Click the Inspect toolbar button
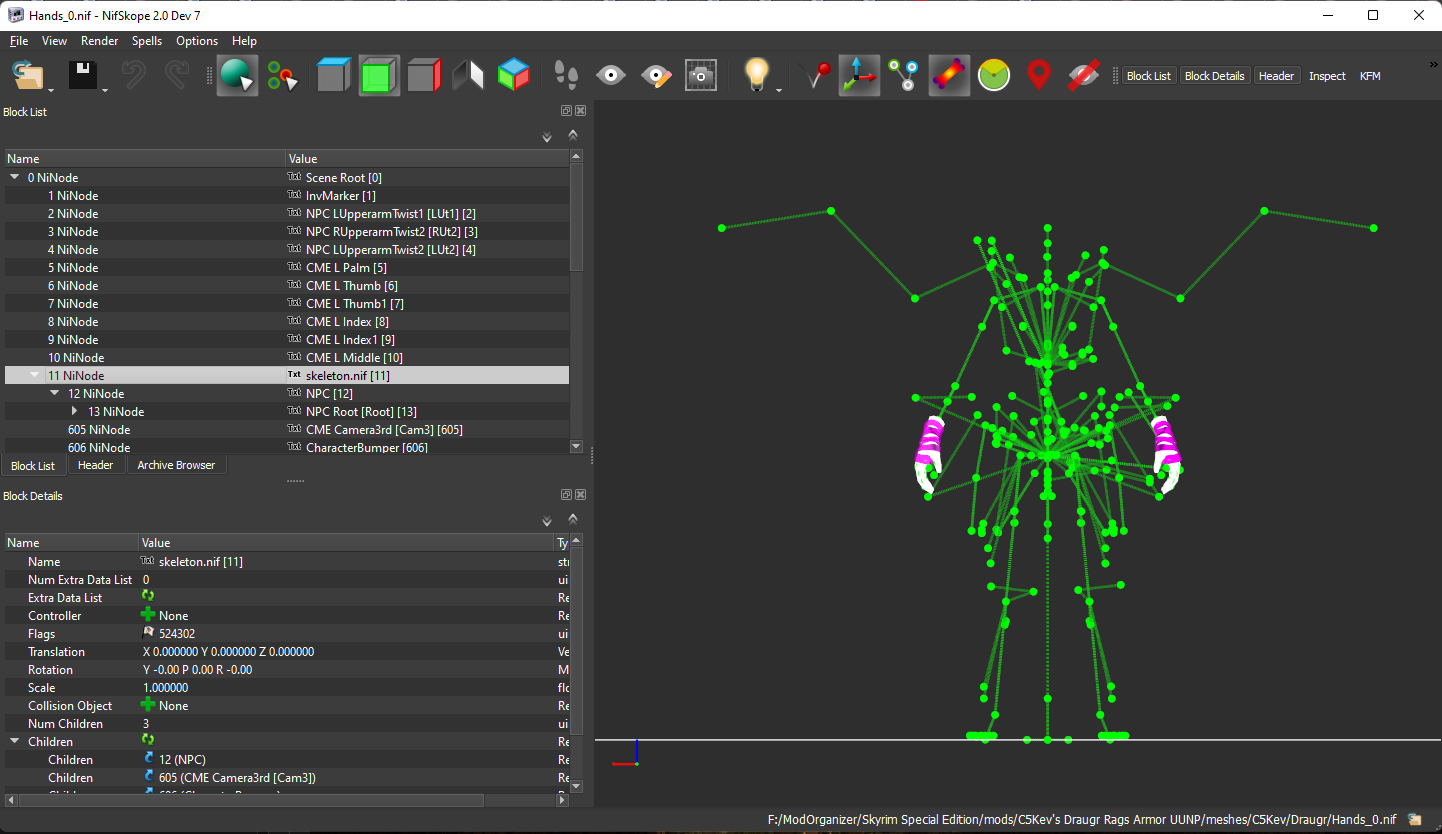This screenshot has width=1442, height=834. pyautogui.click(x=1327, y=76)
